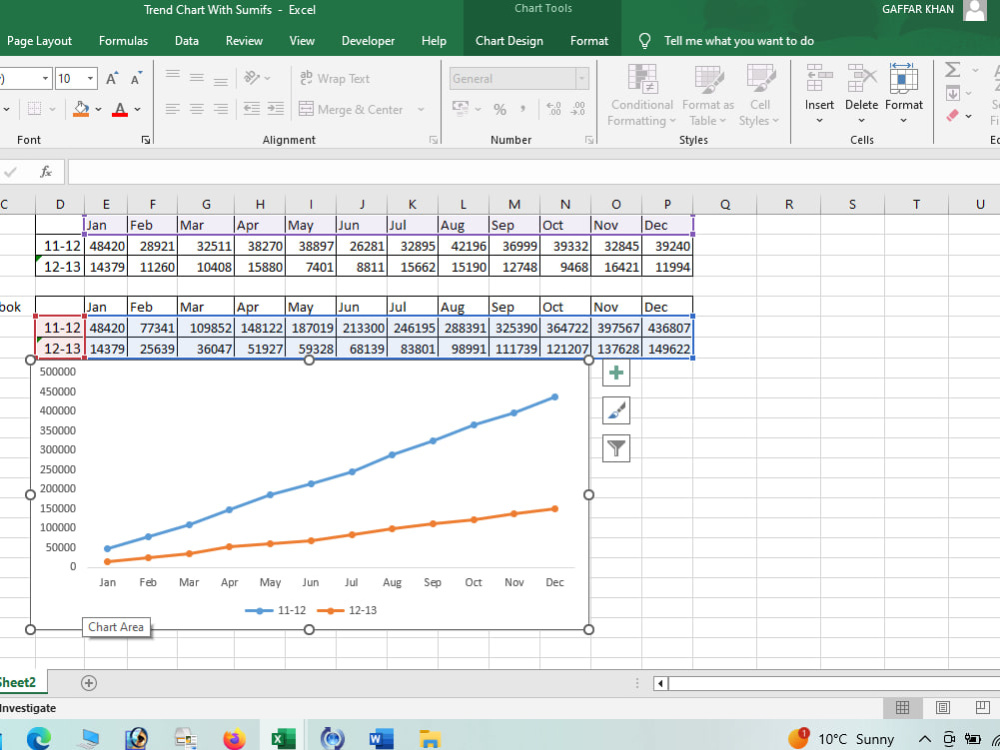Viewport: 1000px width, 750px height.
Task: Increase indent of the cell
Action: tap(276, 109)
